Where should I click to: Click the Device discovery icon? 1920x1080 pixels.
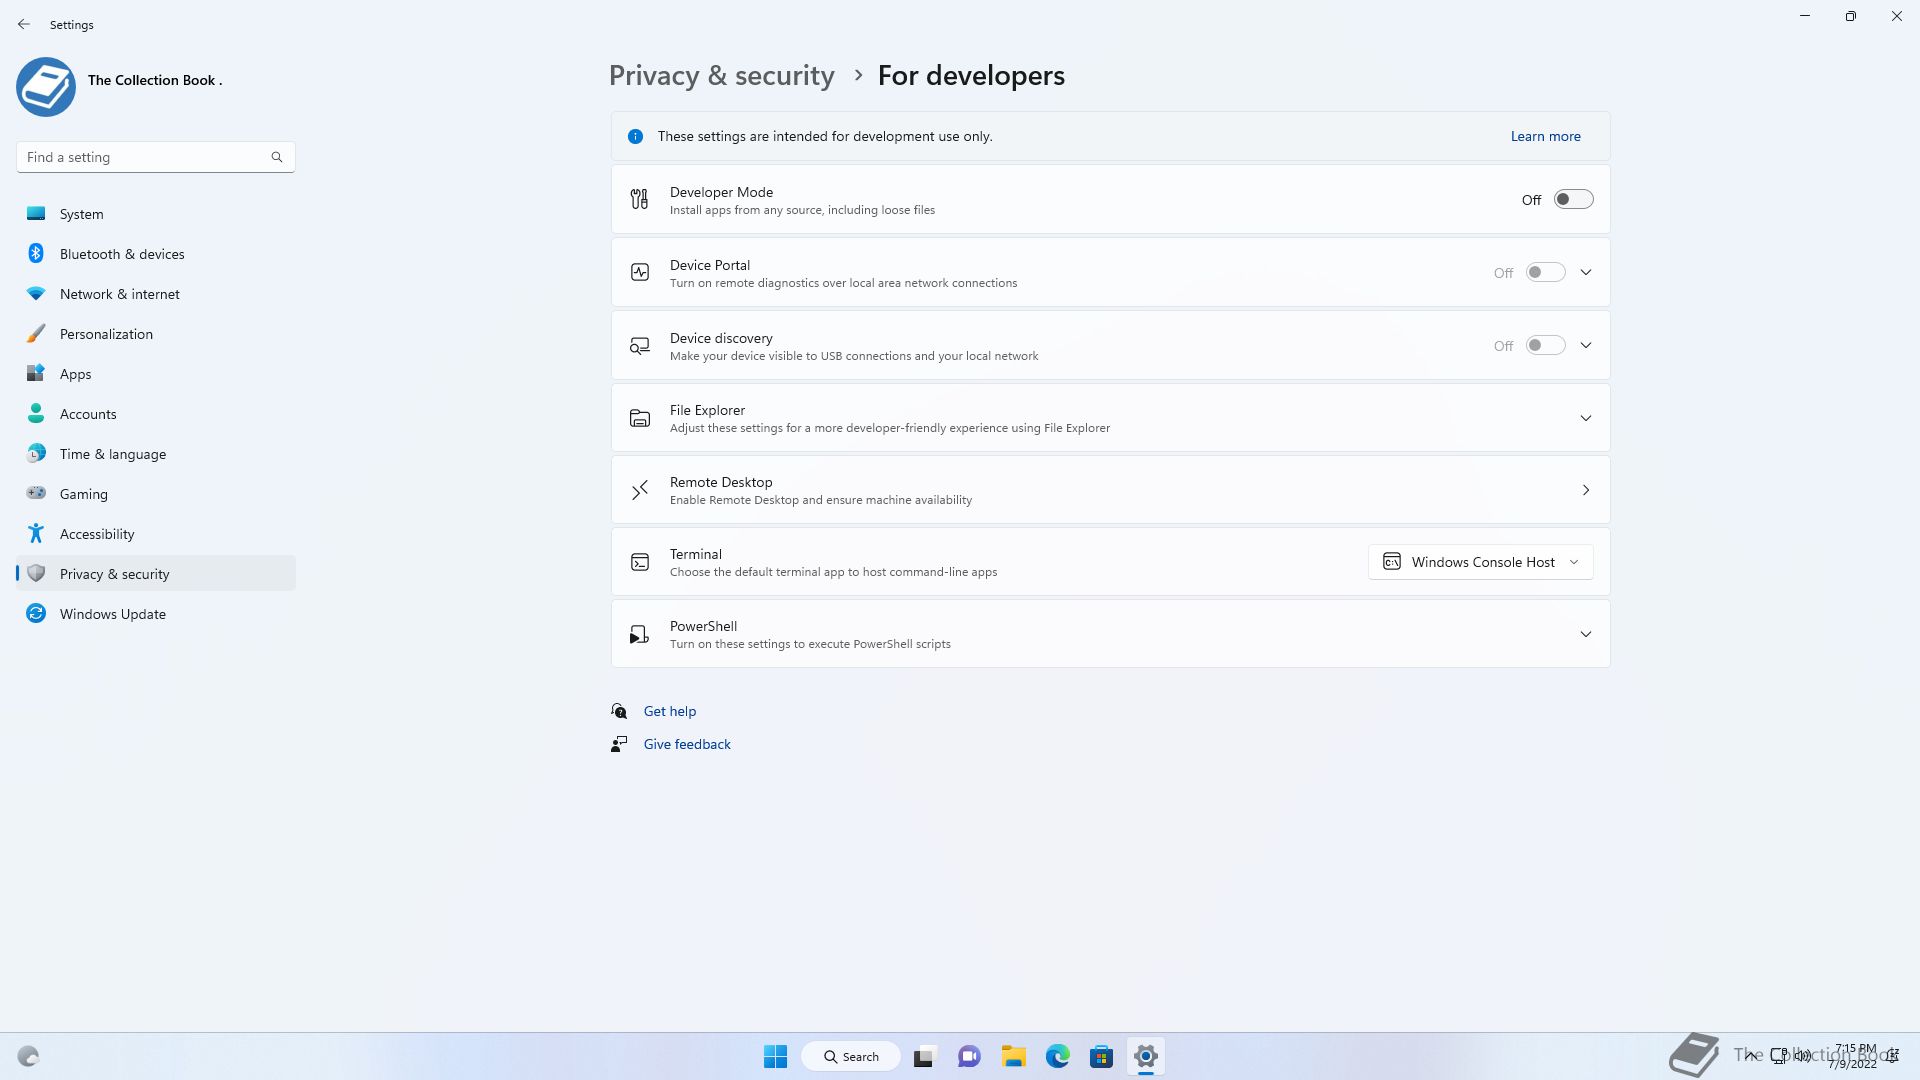pos(640,346)
